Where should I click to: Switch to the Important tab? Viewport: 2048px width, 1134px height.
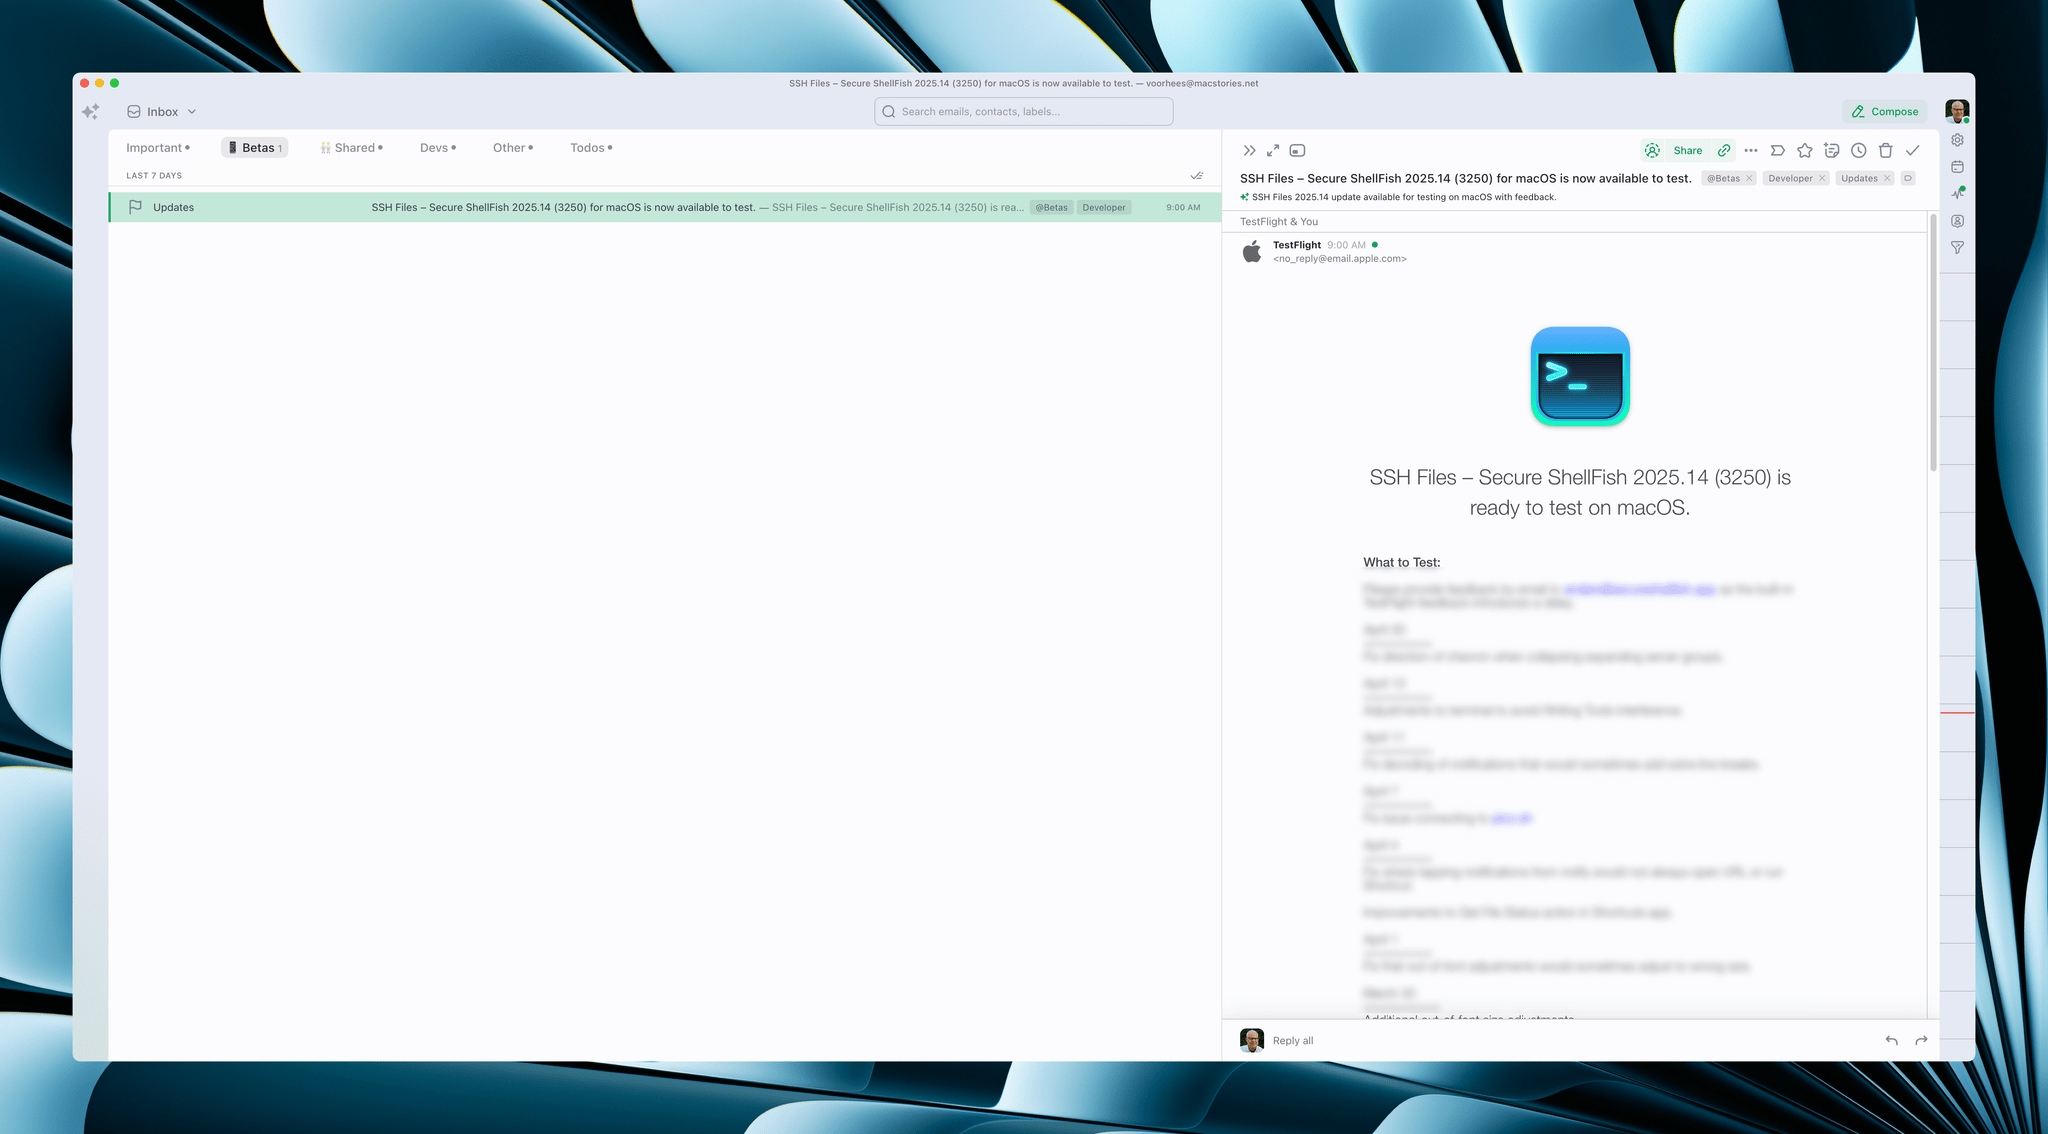coord(157,148)
